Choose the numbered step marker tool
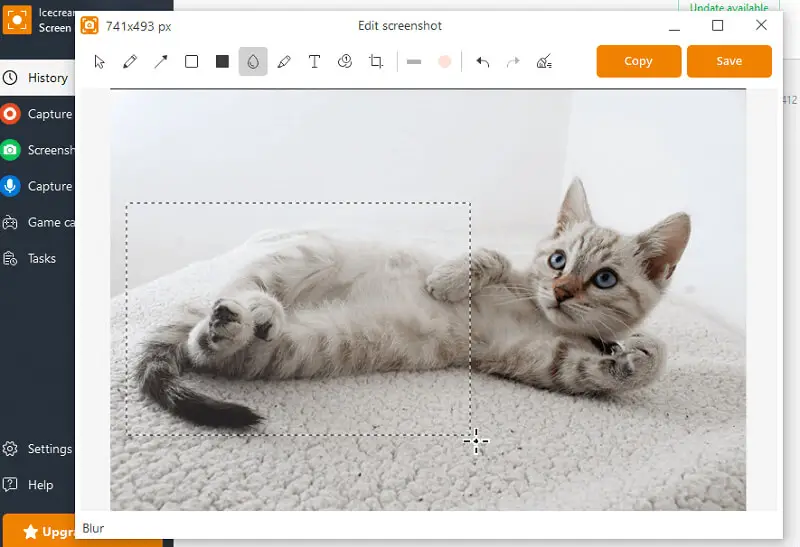This screenshot has height=547, width=800. pos(345,62)
